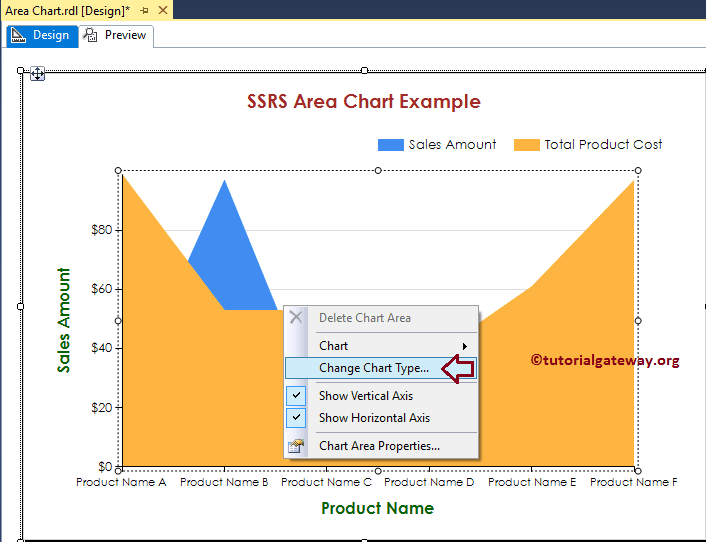Select the chart title SSRS Area Chart Example
706x542 pixels.
tap(364, 102)
